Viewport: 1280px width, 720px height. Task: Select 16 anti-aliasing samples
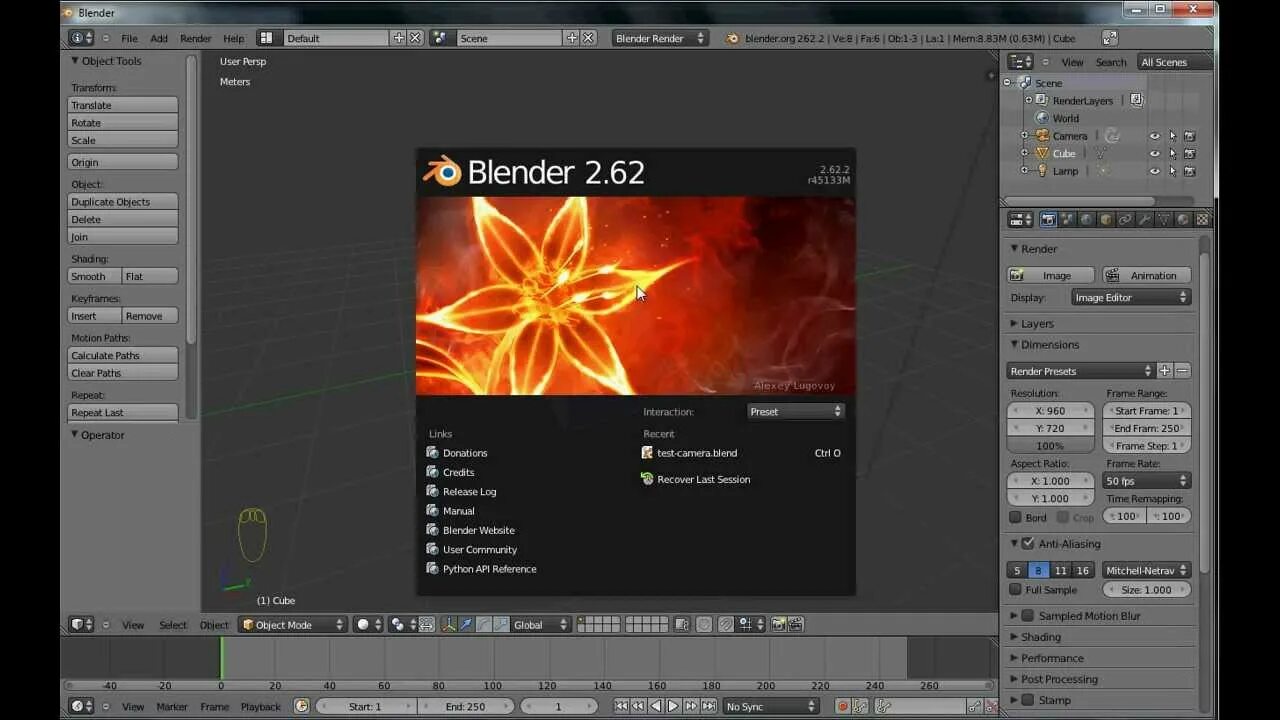click(1082, 570)
